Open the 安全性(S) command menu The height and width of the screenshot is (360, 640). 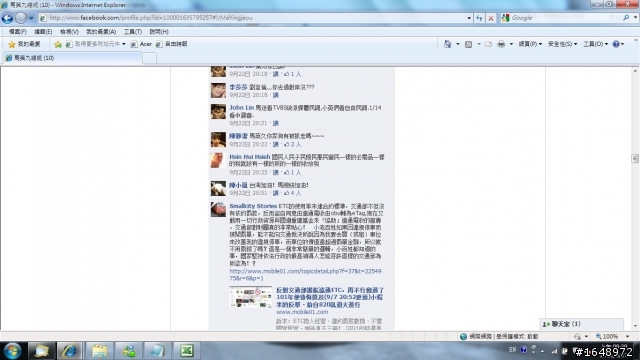(x=562, y=44)
